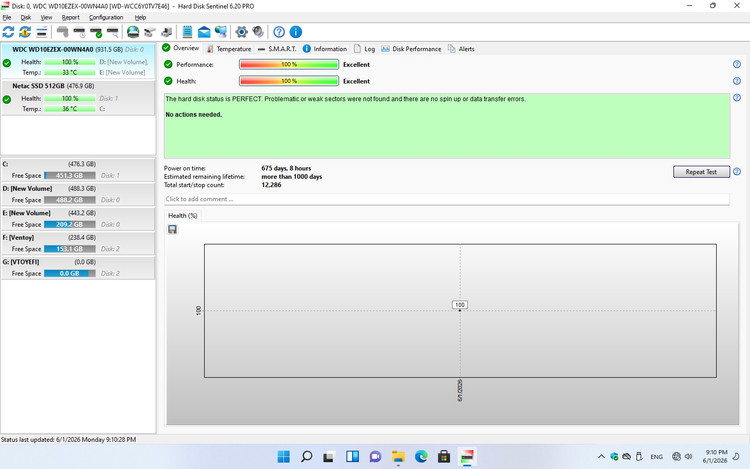
Task: Click the save diskette icon above health chart
Action: [173, 229]
